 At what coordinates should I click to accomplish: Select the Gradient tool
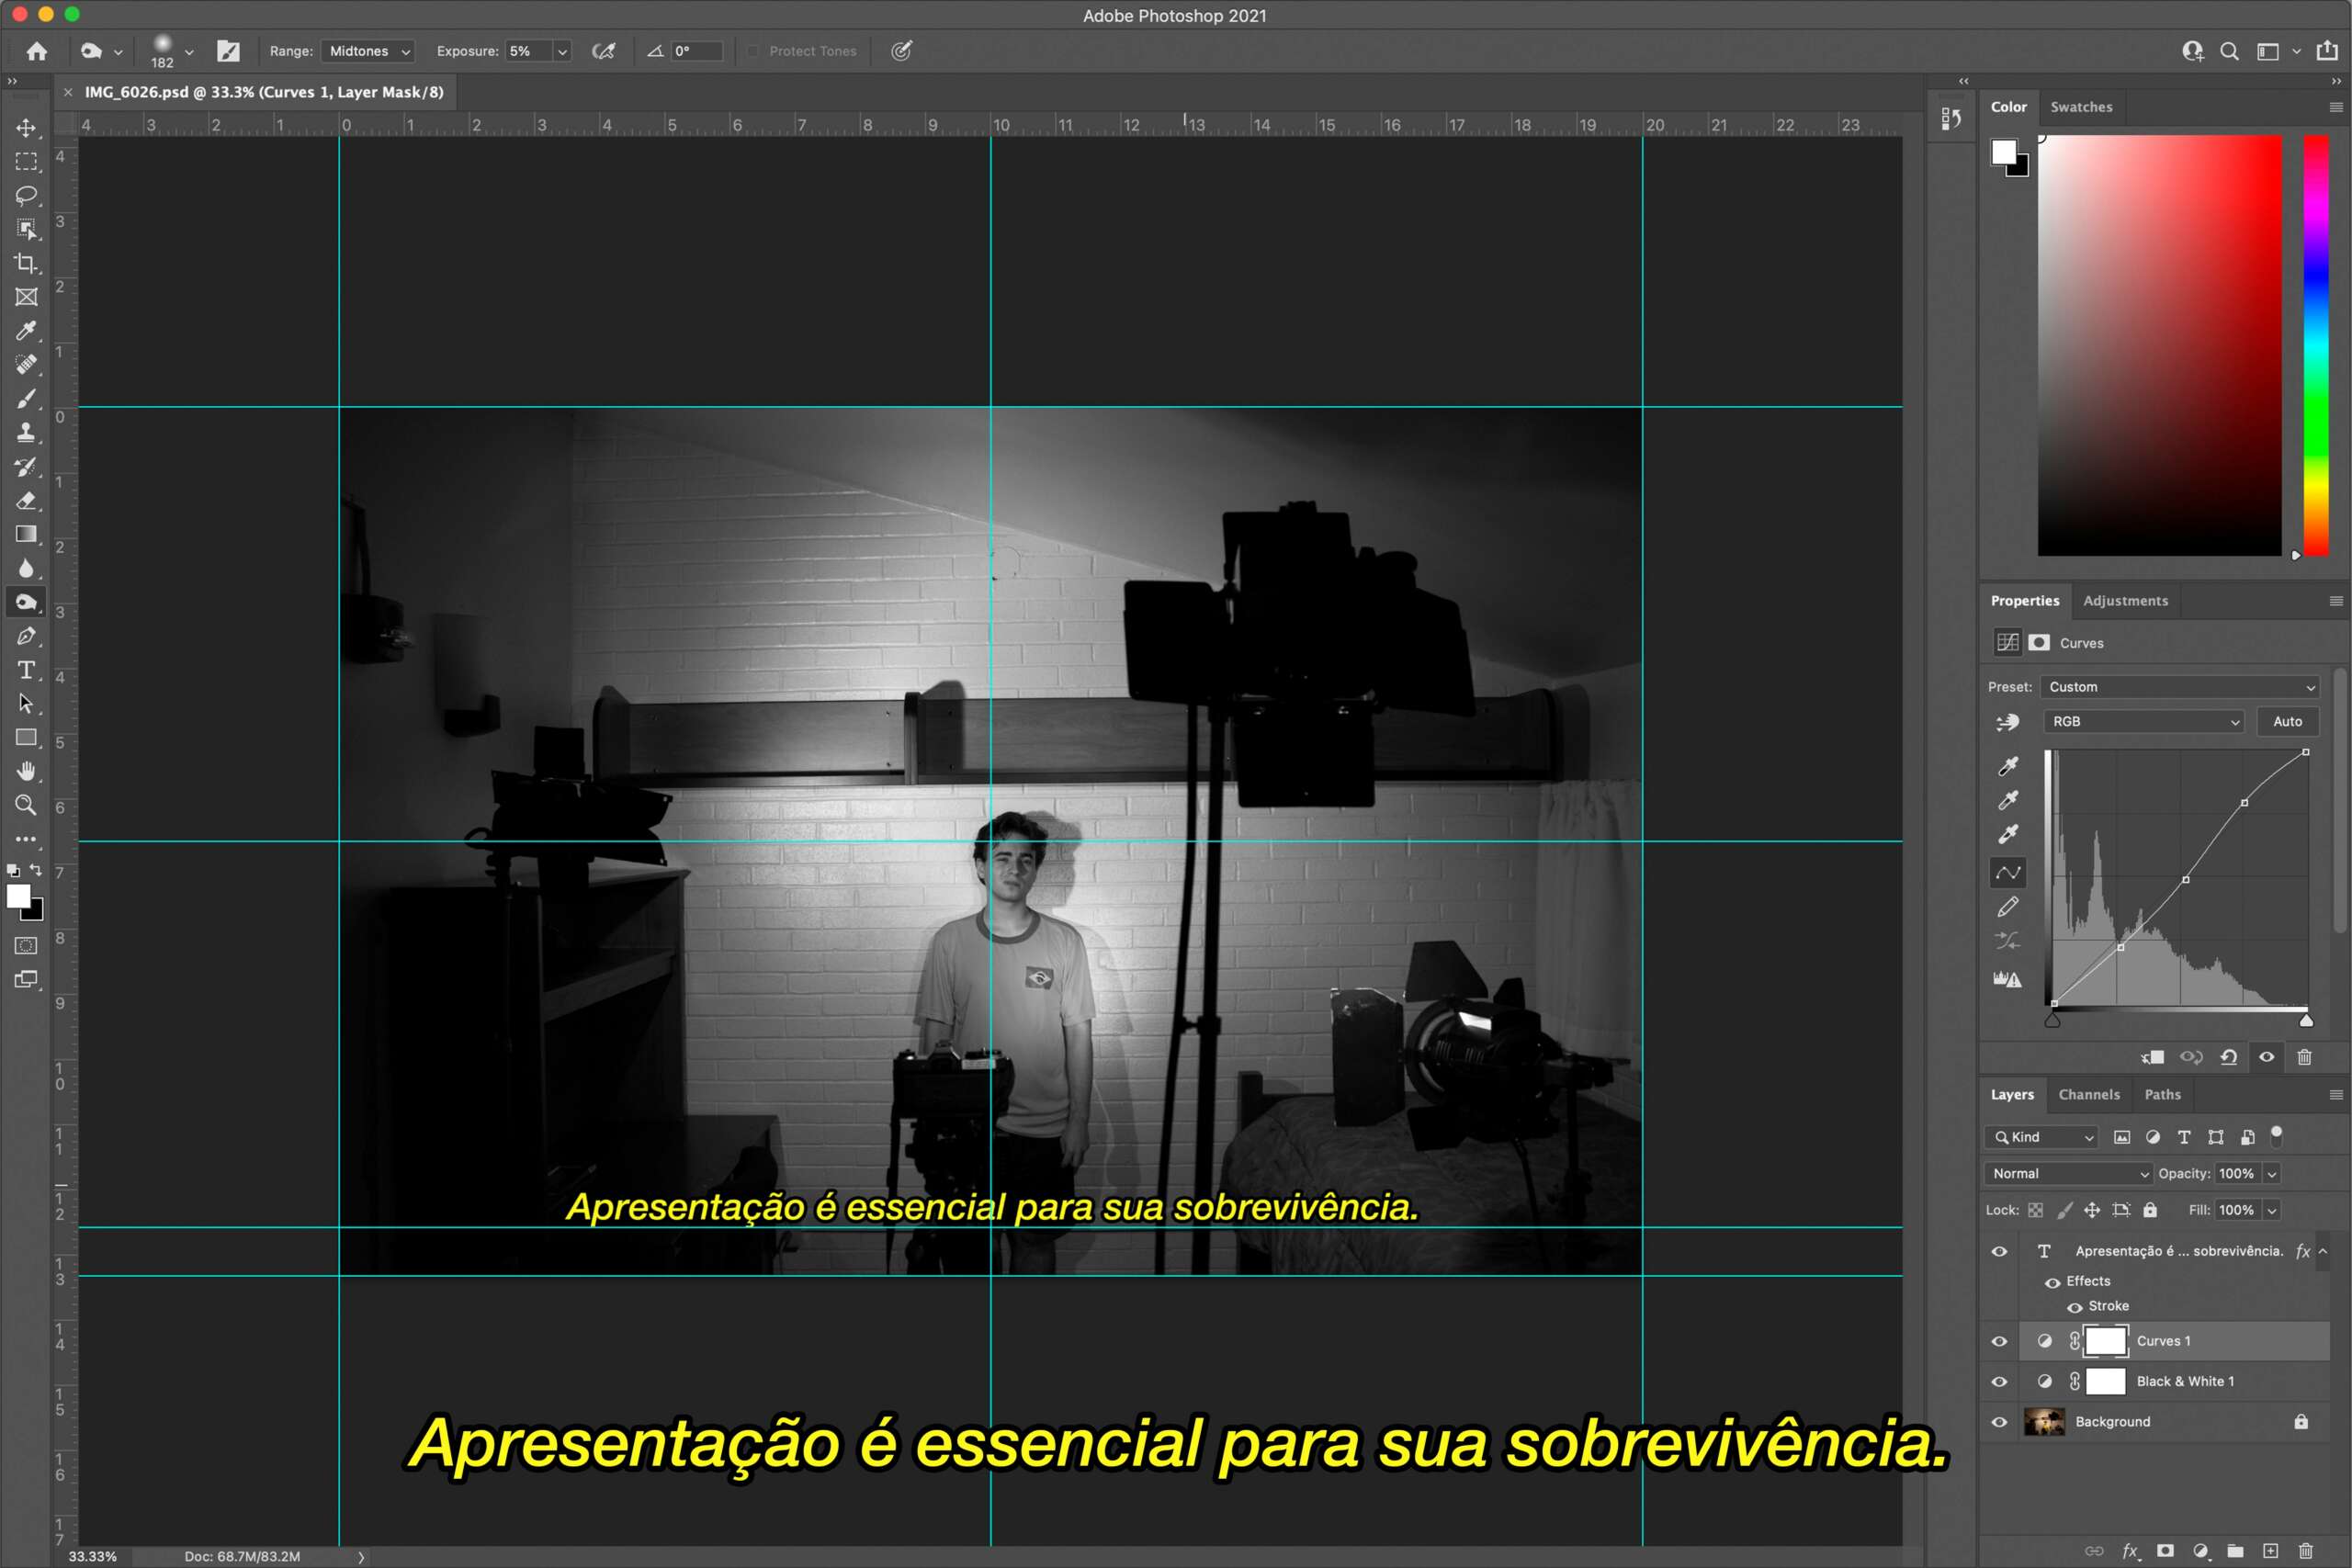[x=26, y=534]
